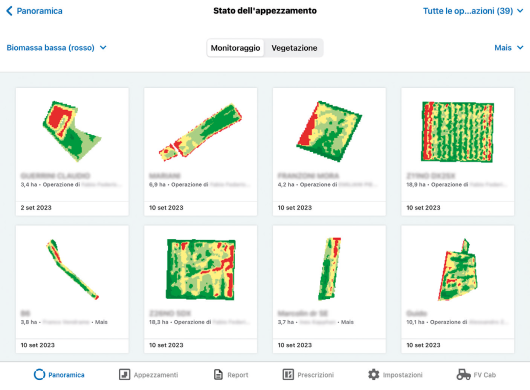Open the FV Cab tractor icon
Viewport: 530px width, 390px height.
coord(463,374)
